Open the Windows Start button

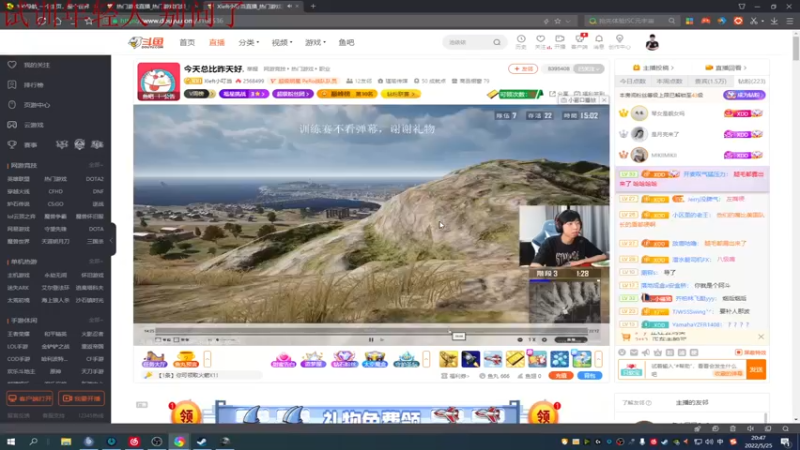(11, 442)
